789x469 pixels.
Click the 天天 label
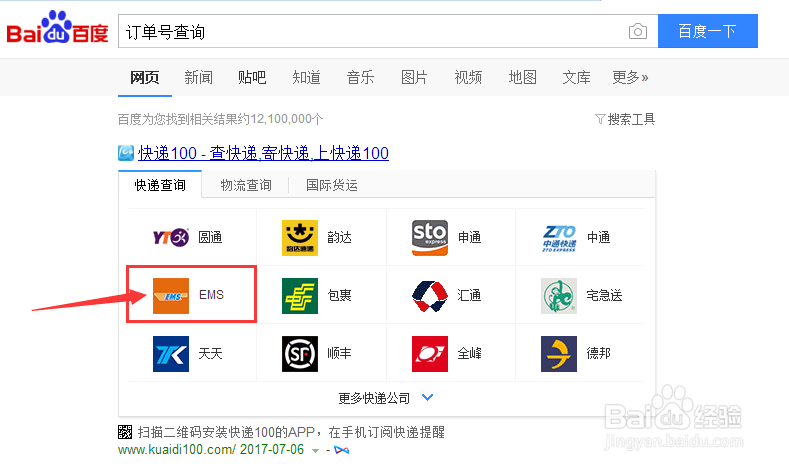[x=210, y=353]
